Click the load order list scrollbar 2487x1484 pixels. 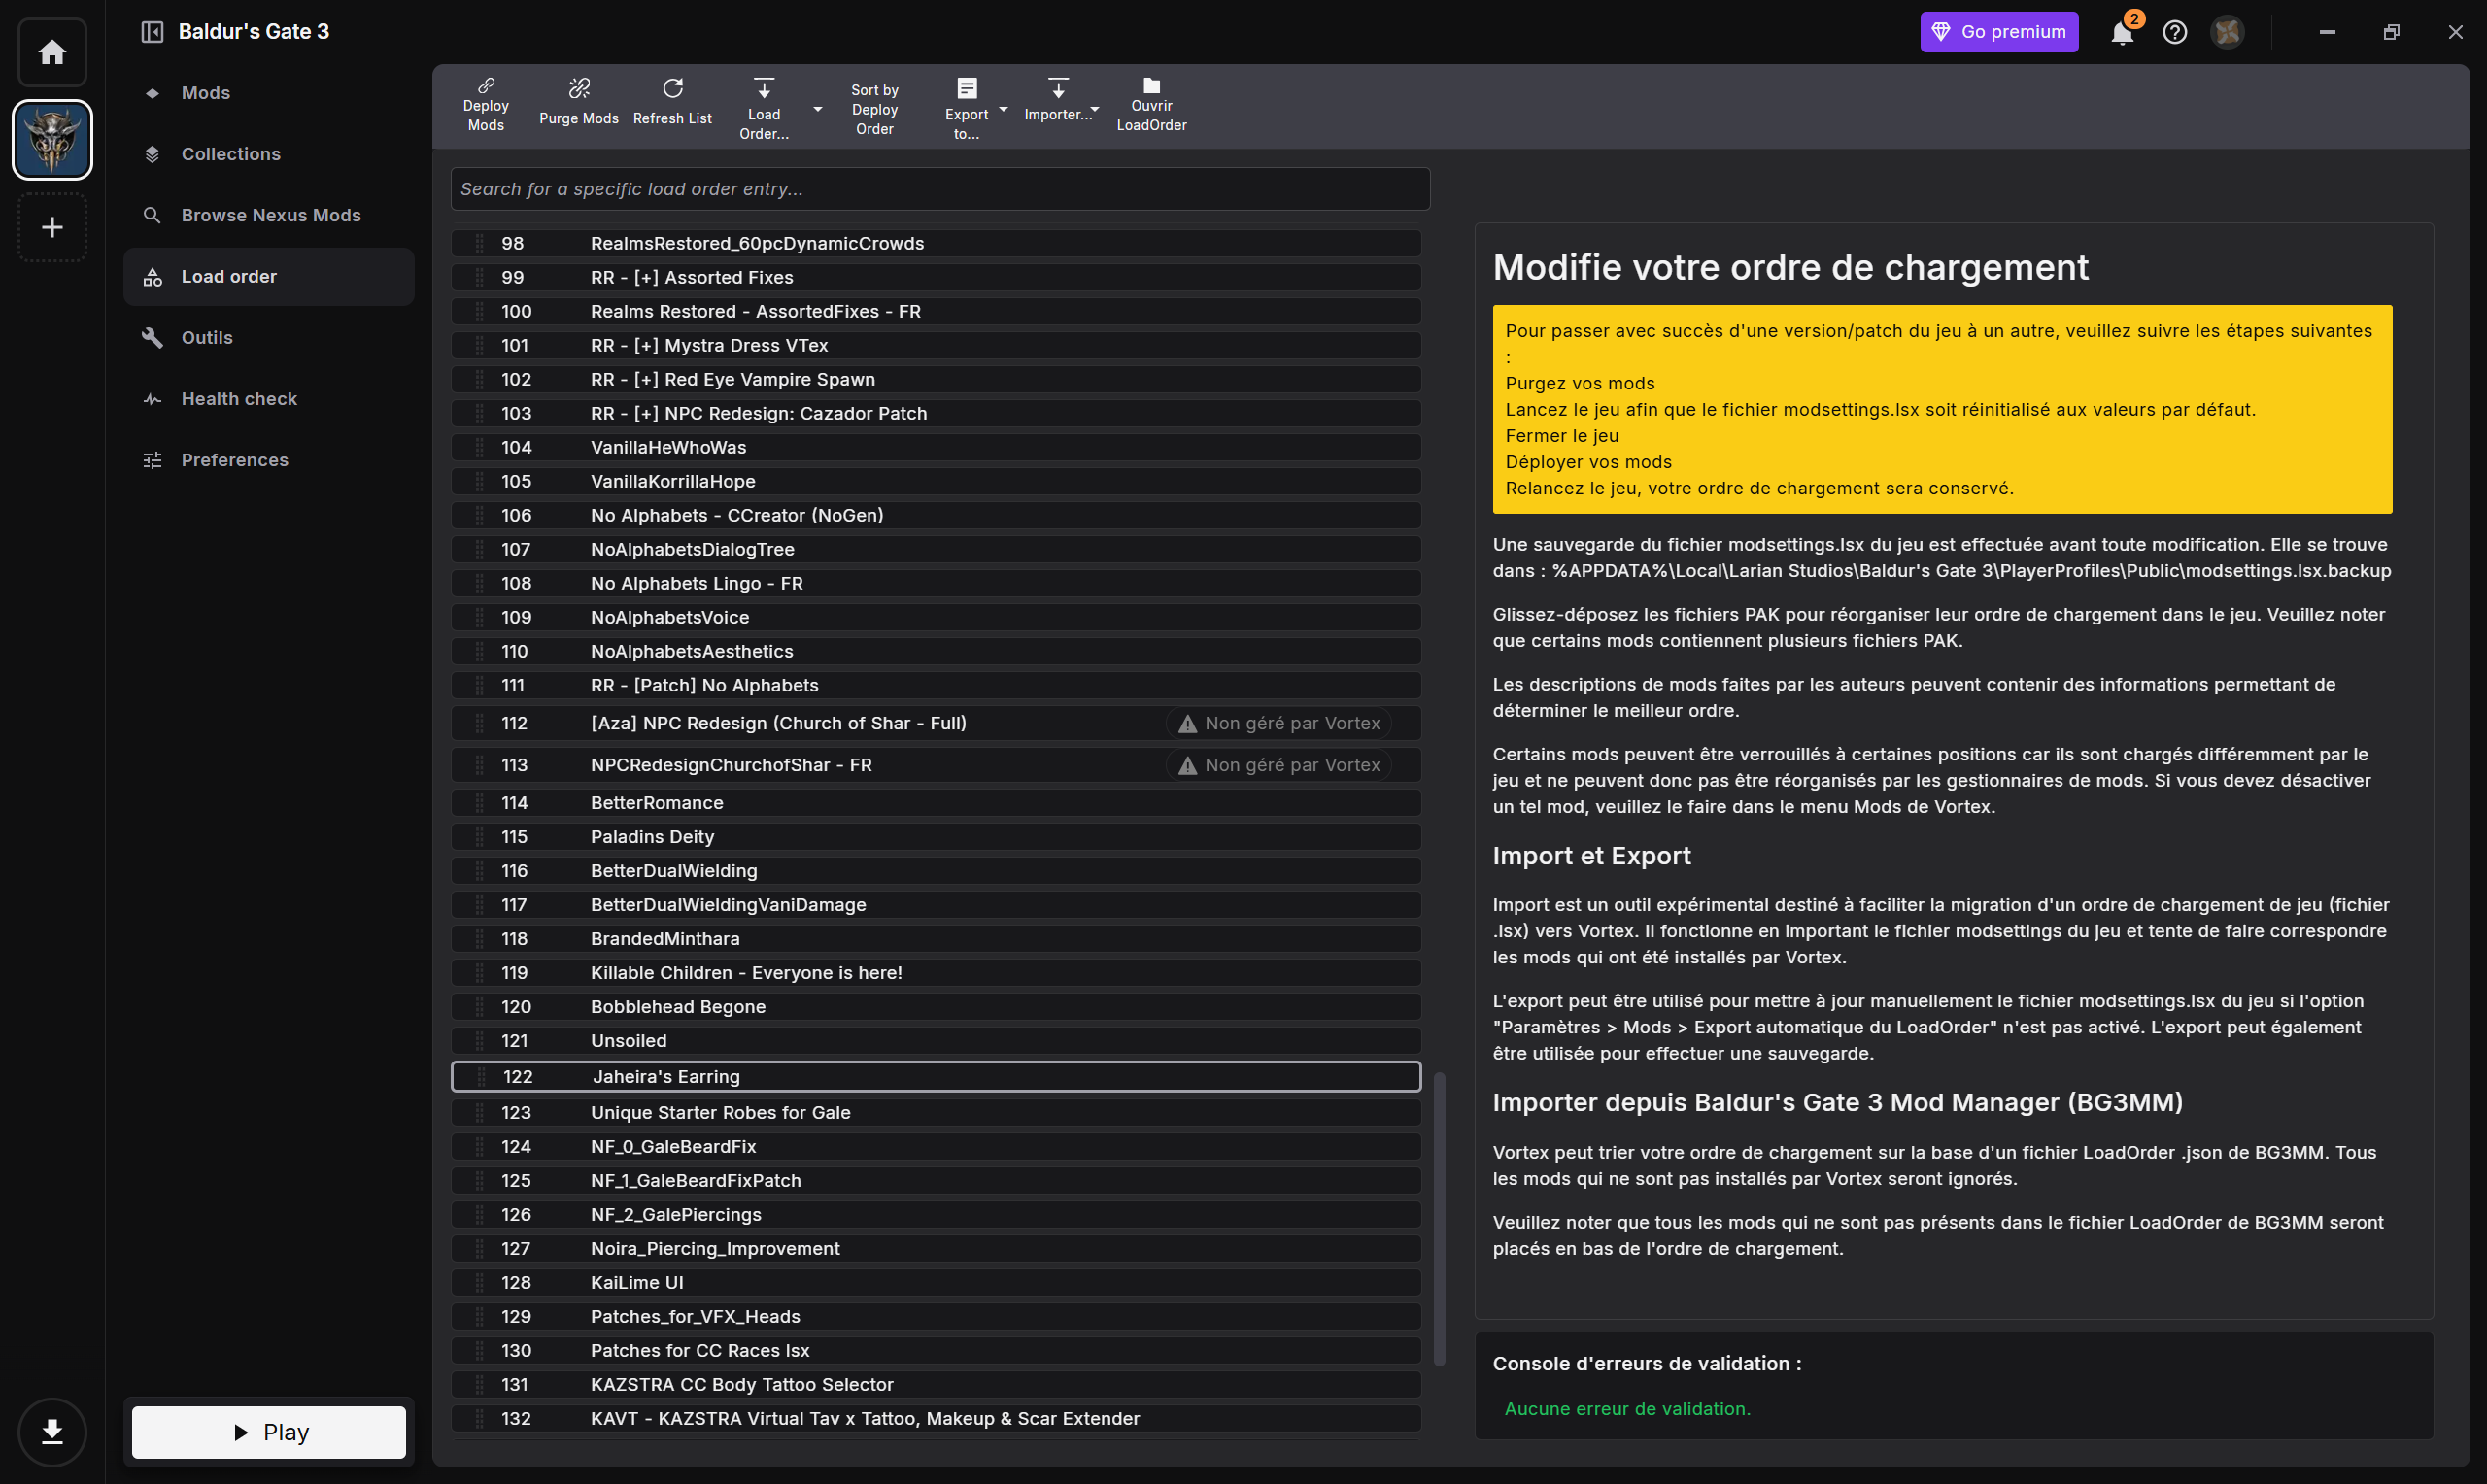1440,1219
